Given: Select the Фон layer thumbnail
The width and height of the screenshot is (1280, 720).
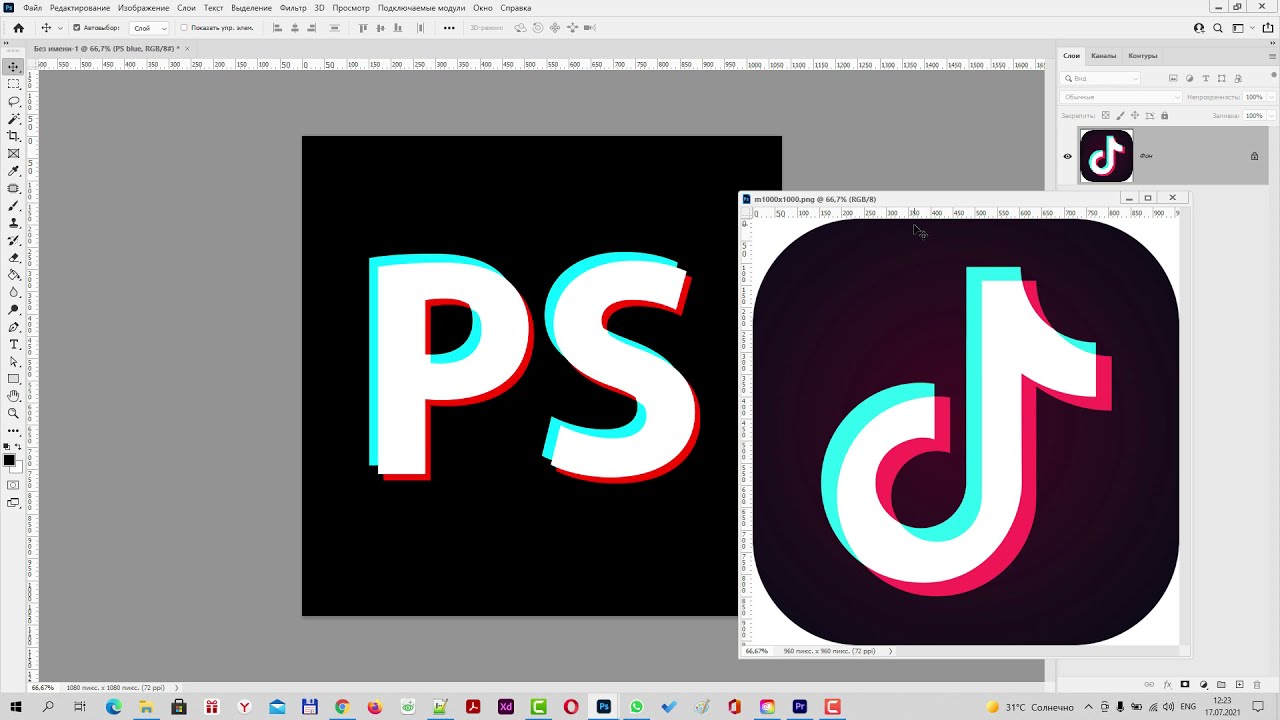Looking at the screenshot, I should pyautogui.click(x=1106, y=156).
